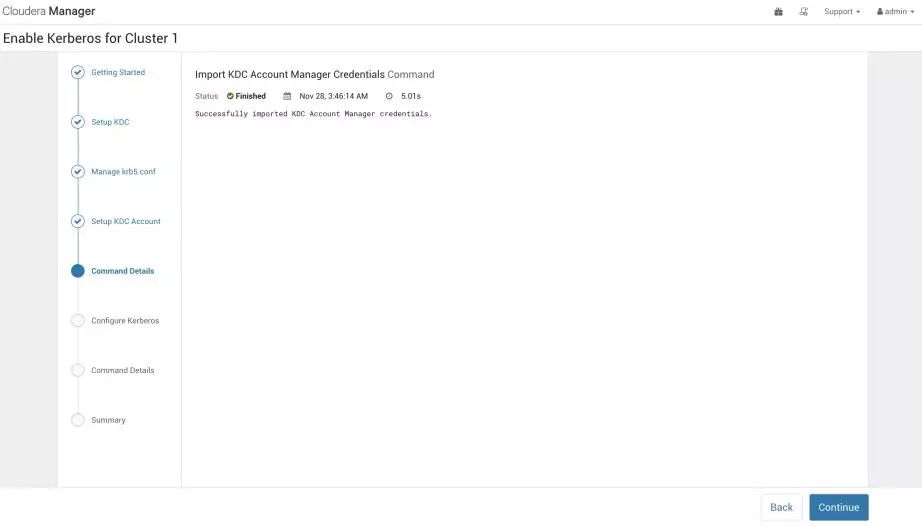The image size is (922, 526).
Task: Select the Configure Kerberos step
Action: [x=125, y=321]
